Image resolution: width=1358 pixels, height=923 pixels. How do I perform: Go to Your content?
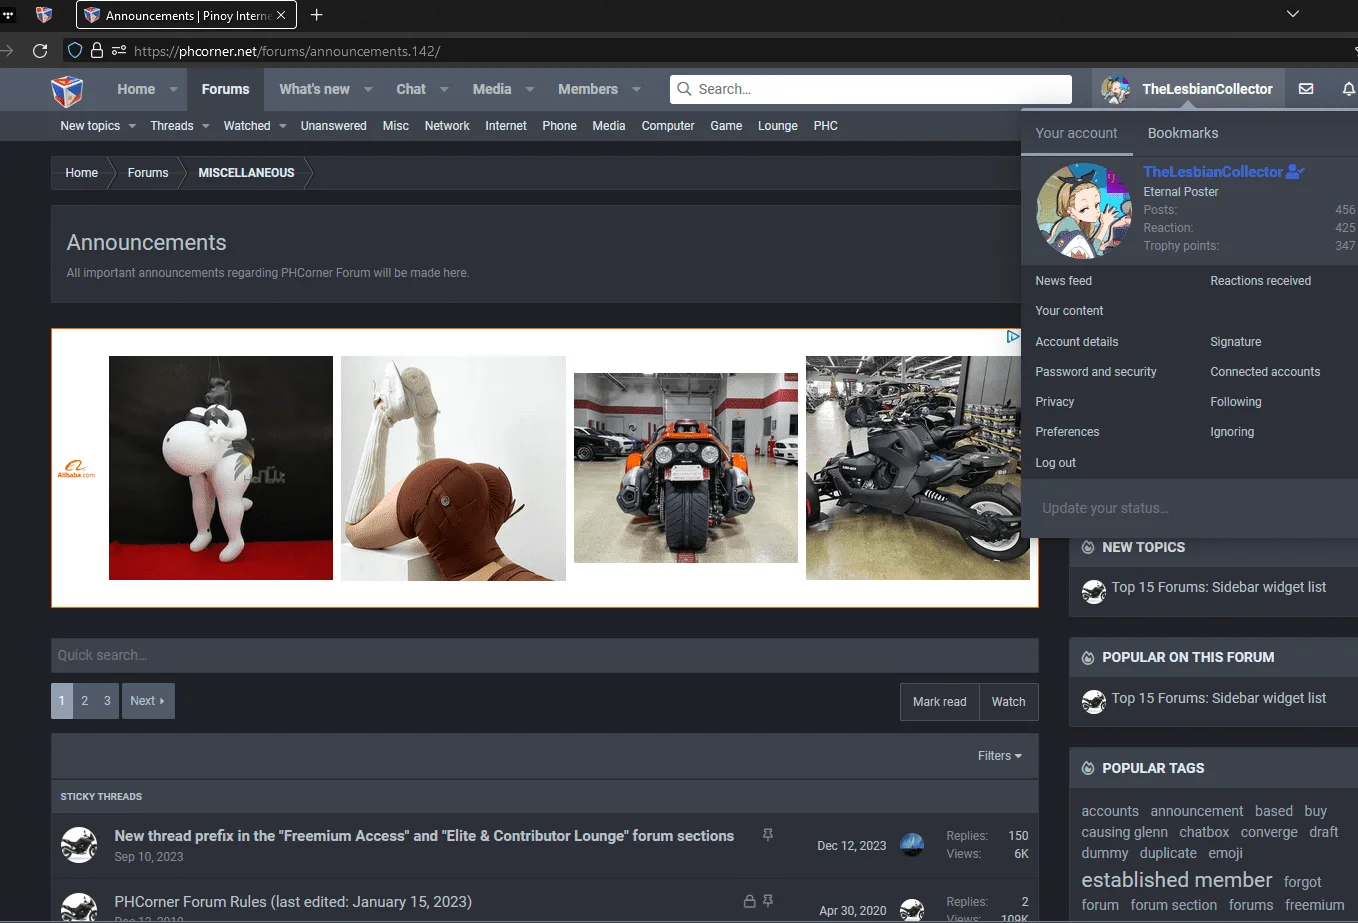click(1069, 311)
